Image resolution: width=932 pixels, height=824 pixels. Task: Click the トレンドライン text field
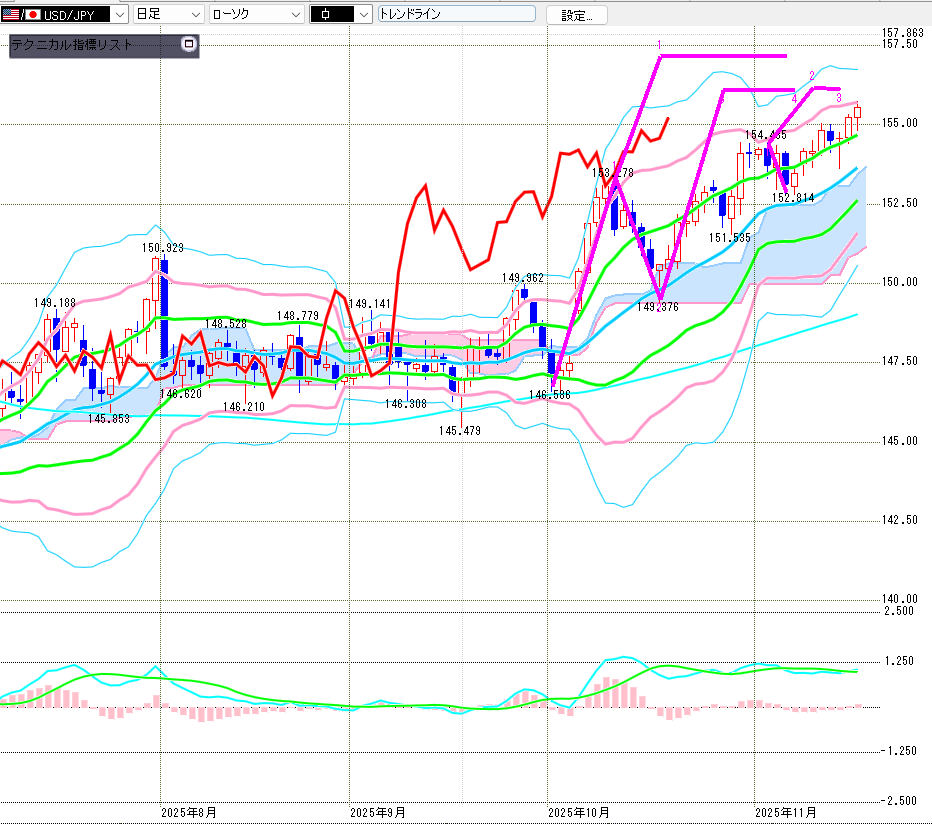(457, 15)
